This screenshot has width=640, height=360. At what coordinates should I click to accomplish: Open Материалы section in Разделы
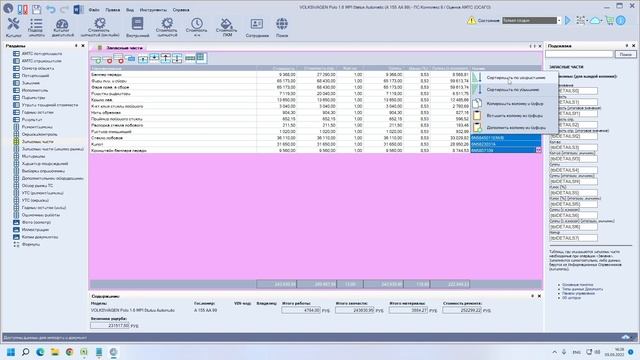(x=33, y=156)
